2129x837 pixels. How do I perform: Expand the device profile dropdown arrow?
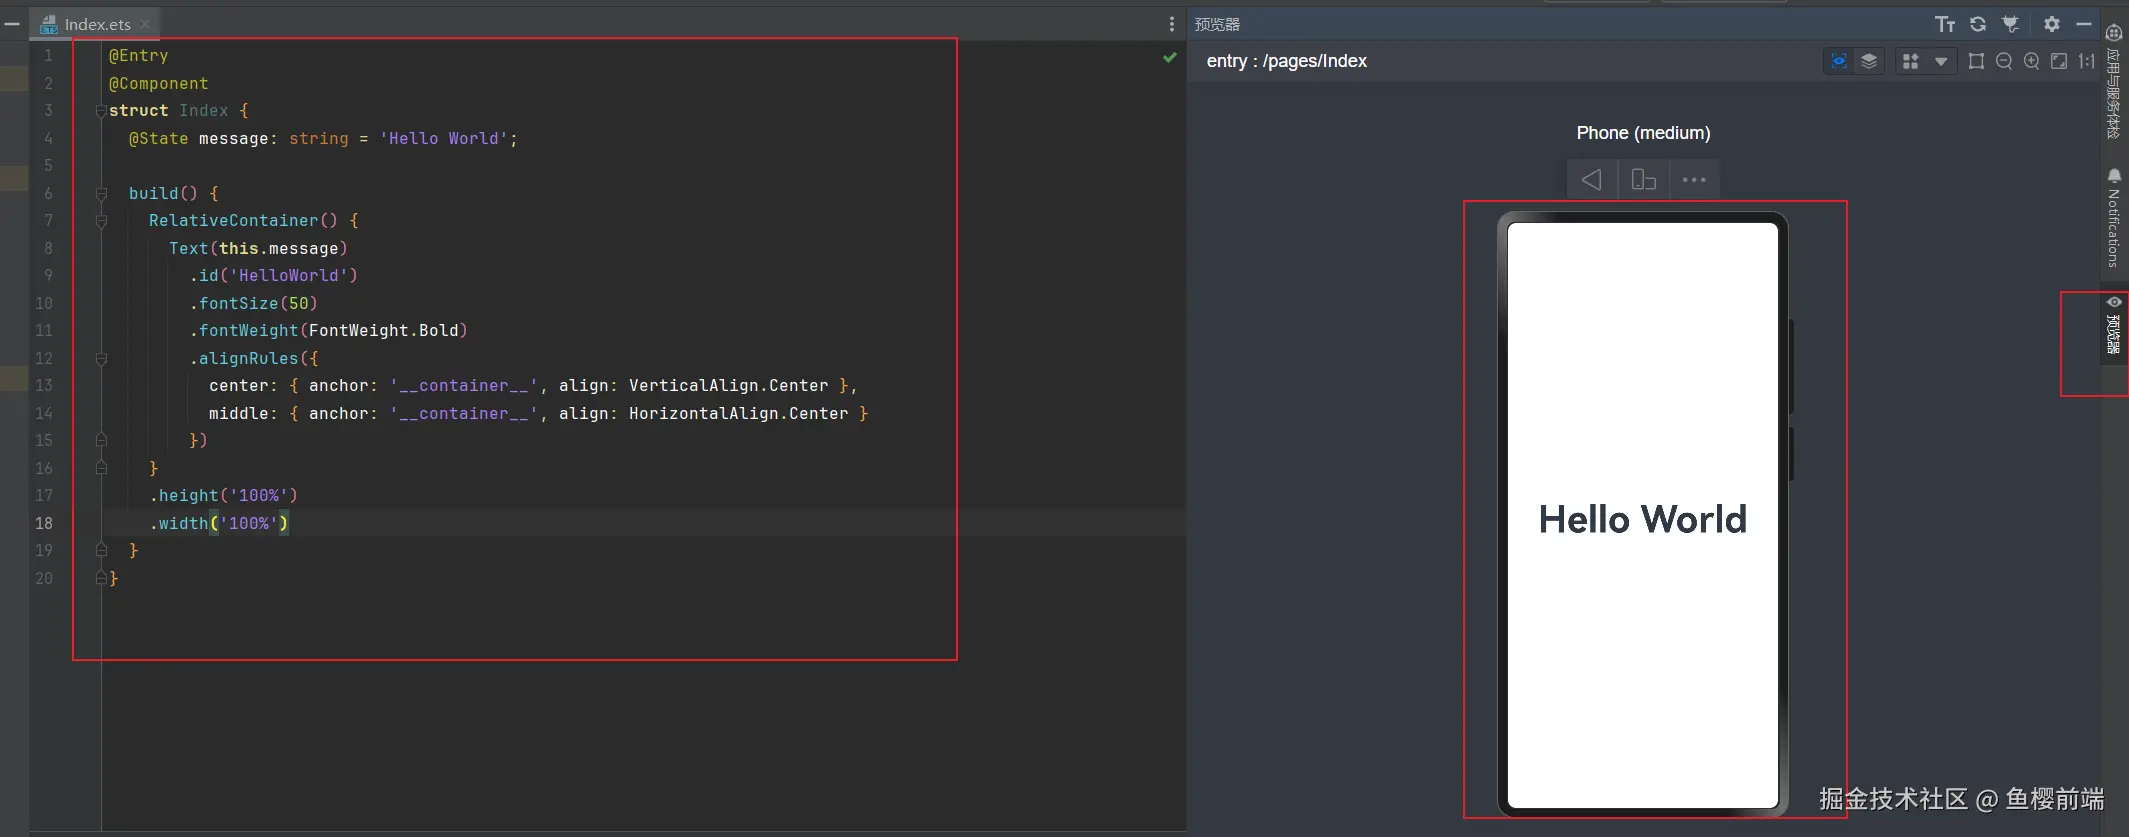1941,61
